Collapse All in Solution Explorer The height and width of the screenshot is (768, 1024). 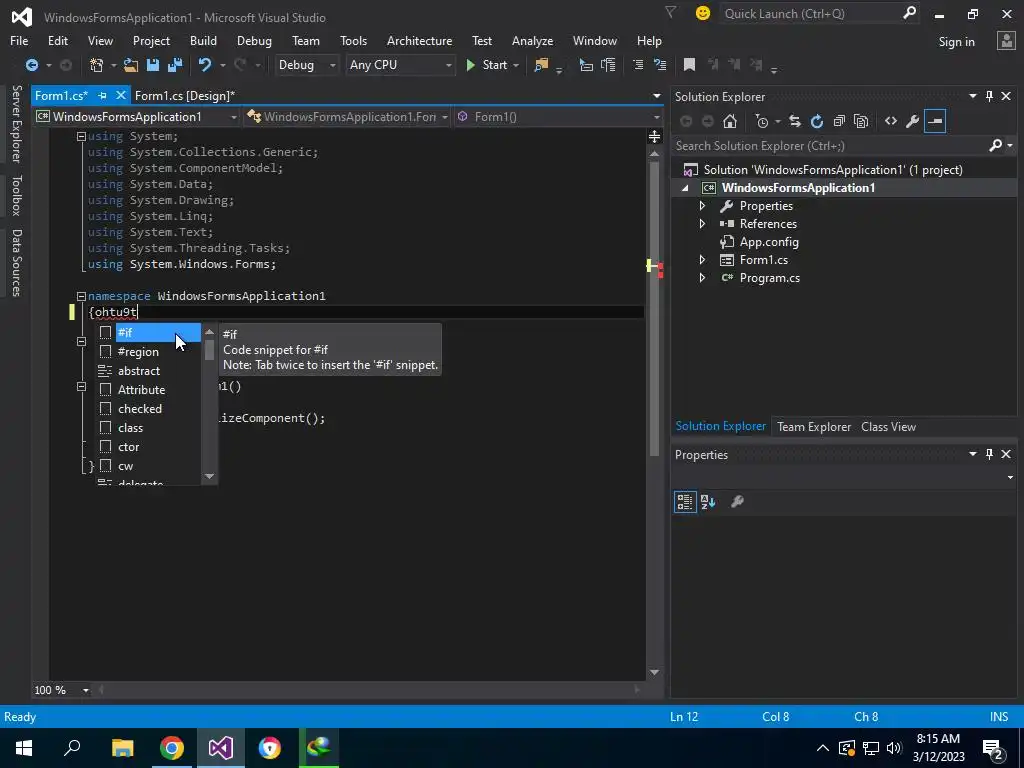pos(839,121)
